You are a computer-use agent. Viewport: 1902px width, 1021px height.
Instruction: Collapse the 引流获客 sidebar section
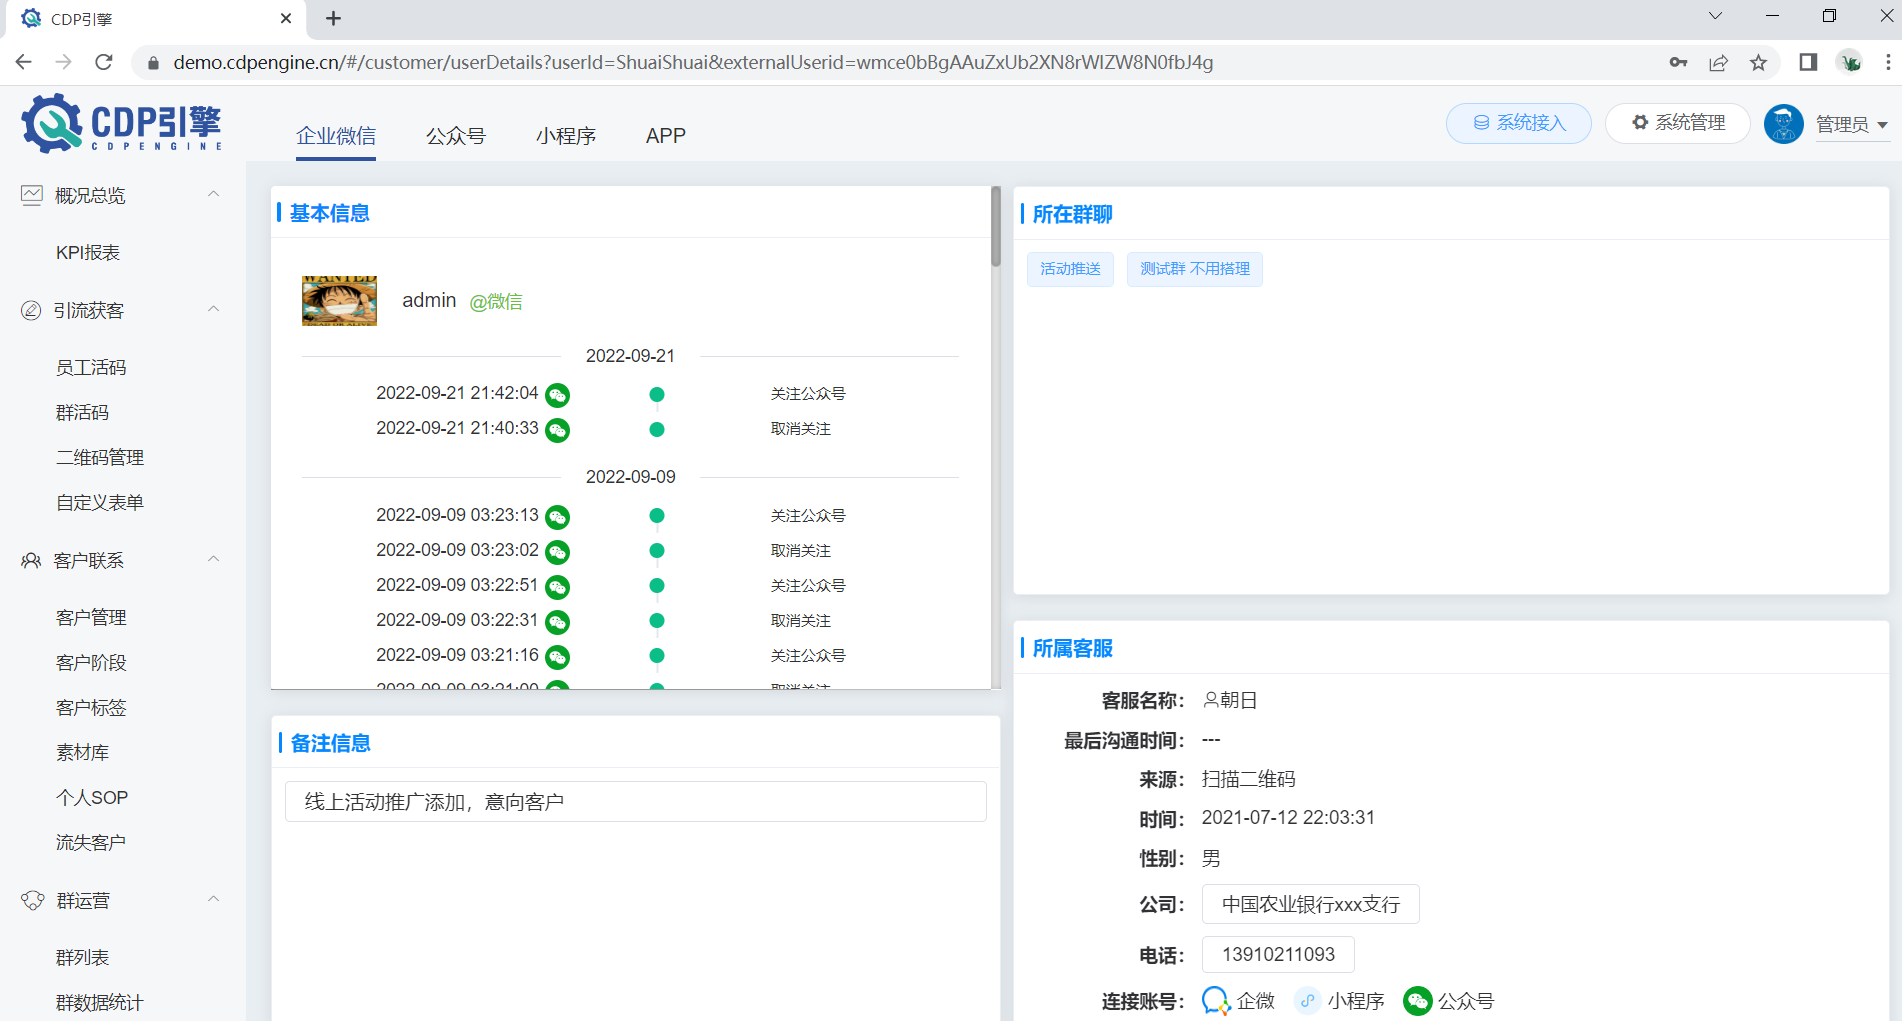[213, 309]
